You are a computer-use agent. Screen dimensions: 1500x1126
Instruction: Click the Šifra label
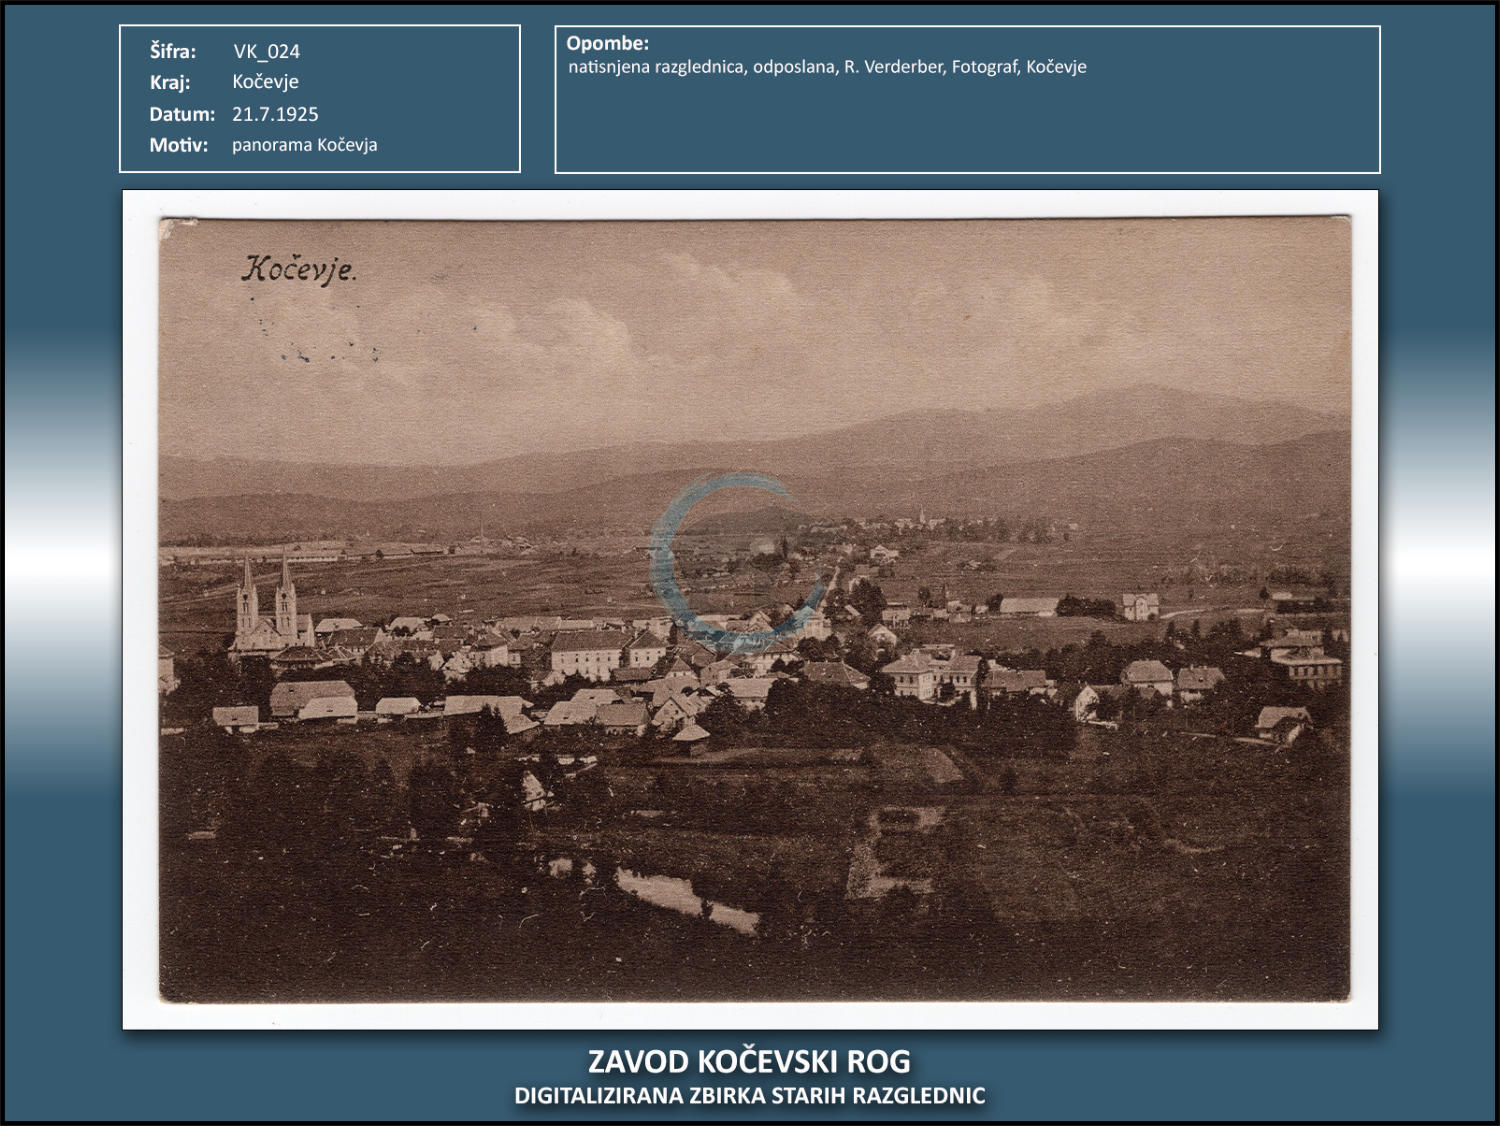click(173, 51)
